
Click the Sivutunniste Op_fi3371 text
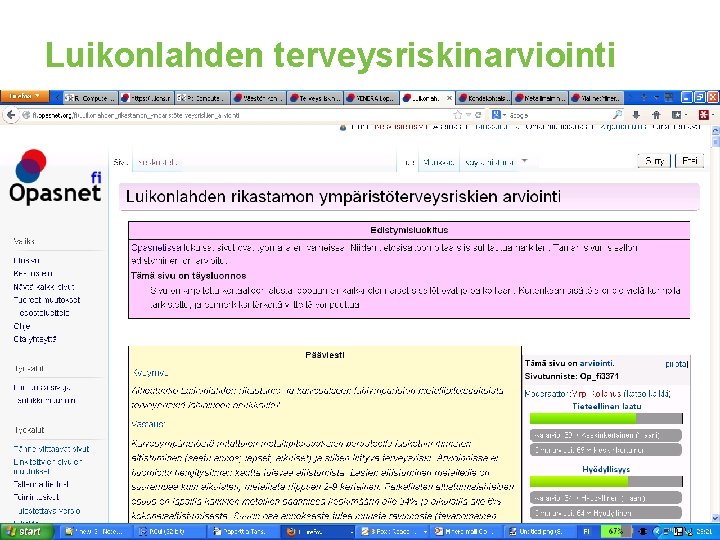[572, 377]
